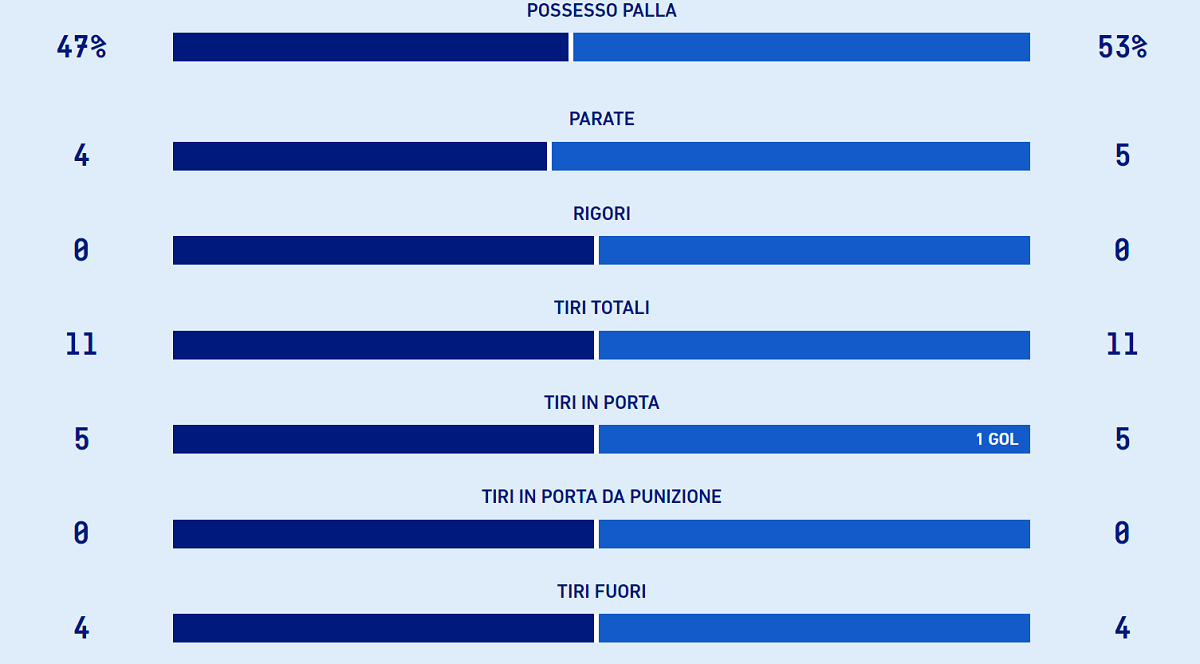
Task: Click the 1 GOL badge
Action: pyautogui.click(x=997, y=439)
